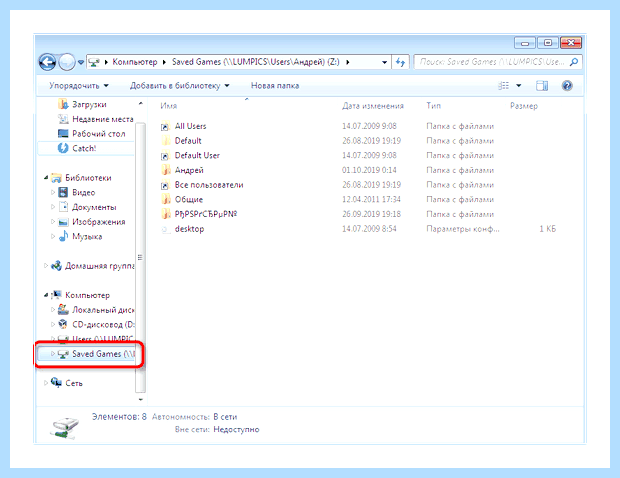Open Загрузки in the navigation pane

tap(89, 104)
